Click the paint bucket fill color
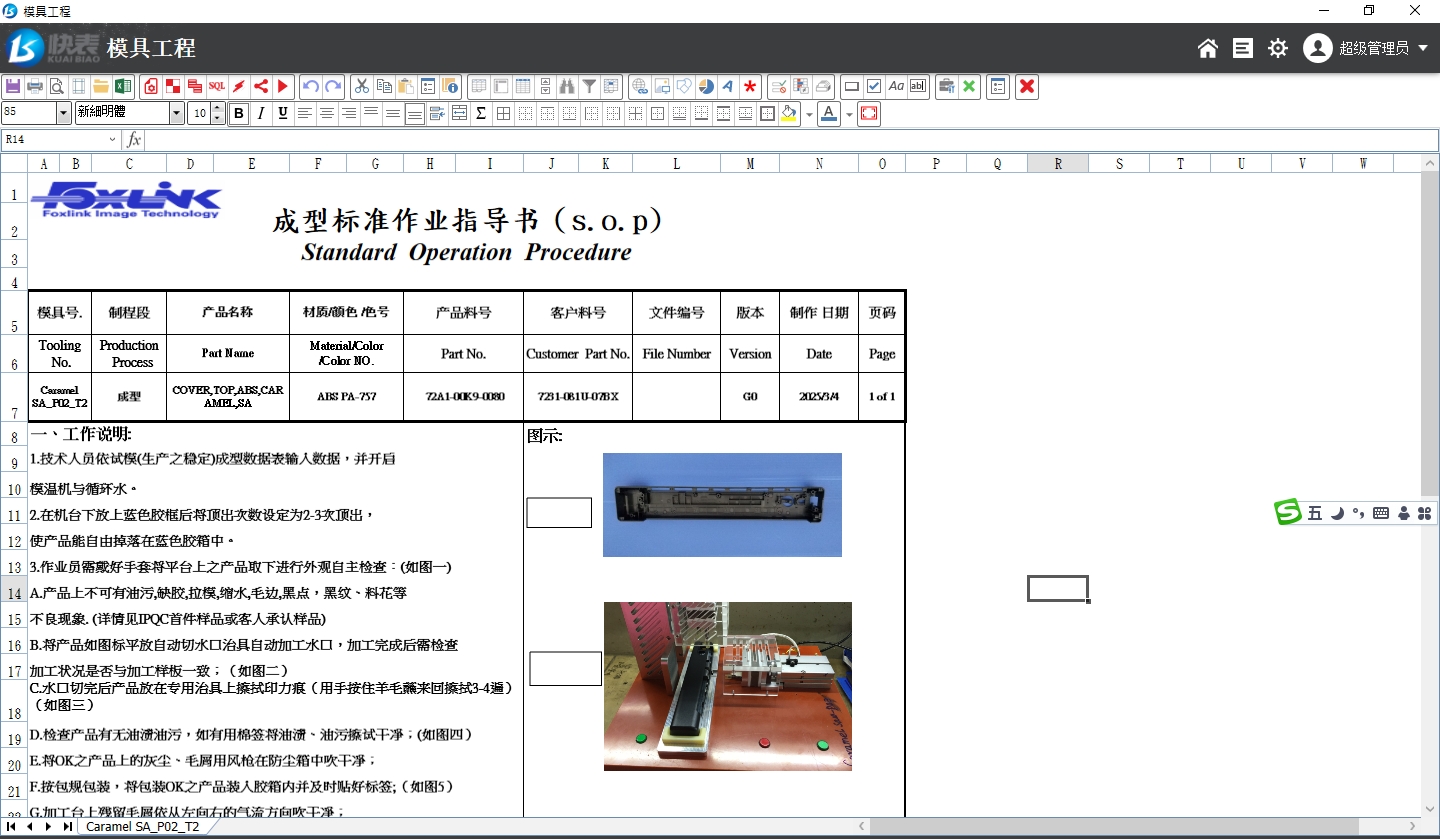 789,113
